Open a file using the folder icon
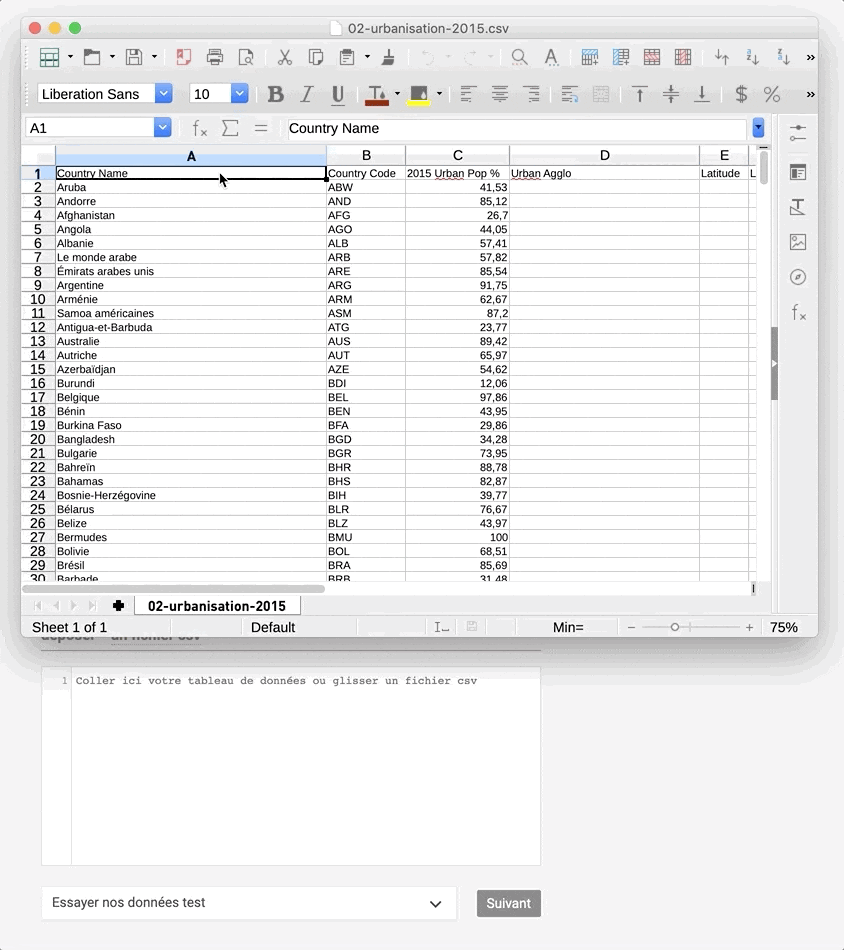Image resolution: width=844 pixels, height=950 pixels. click(x=92, y=58)
